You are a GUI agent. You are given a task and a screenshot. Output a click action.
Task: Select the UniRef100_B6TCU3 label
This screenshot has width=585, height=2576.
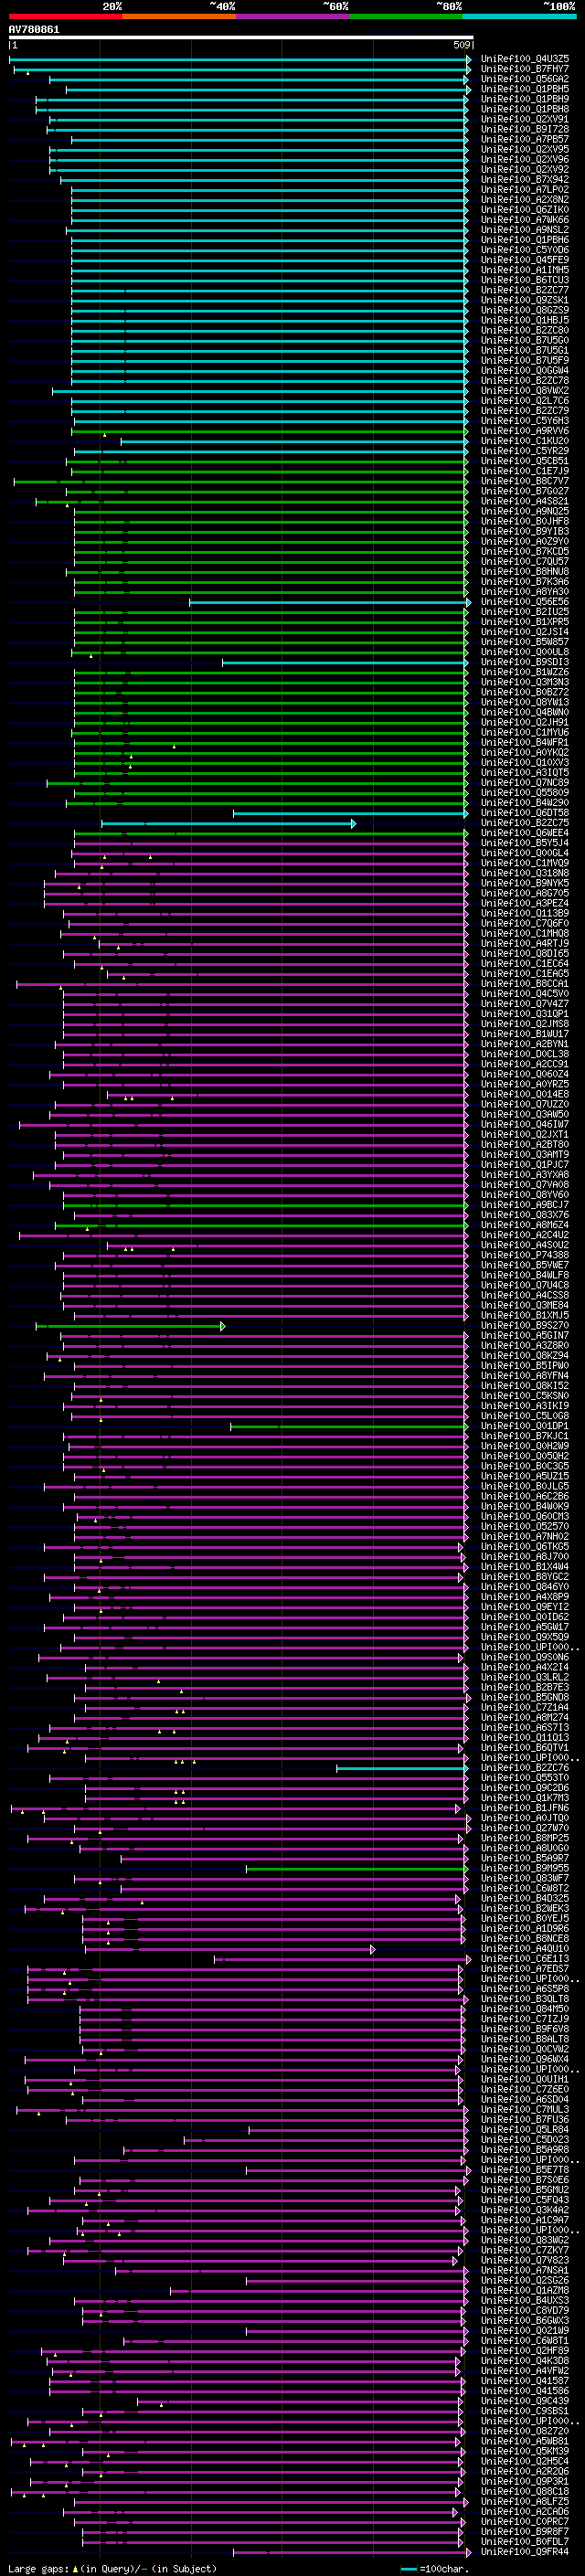click(525, 280)
